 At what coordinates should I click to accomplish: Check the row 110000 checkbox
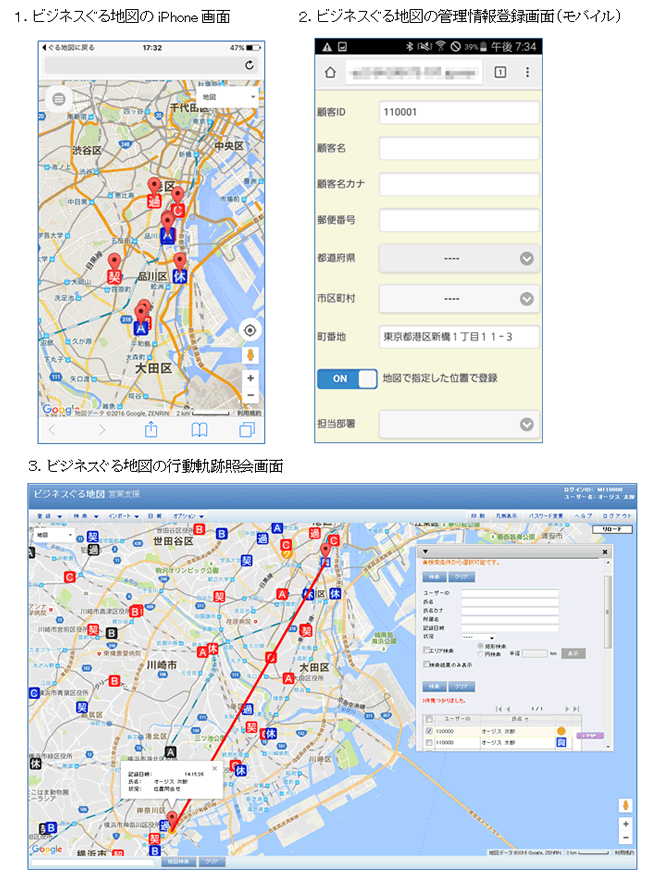tap(429, 742)
